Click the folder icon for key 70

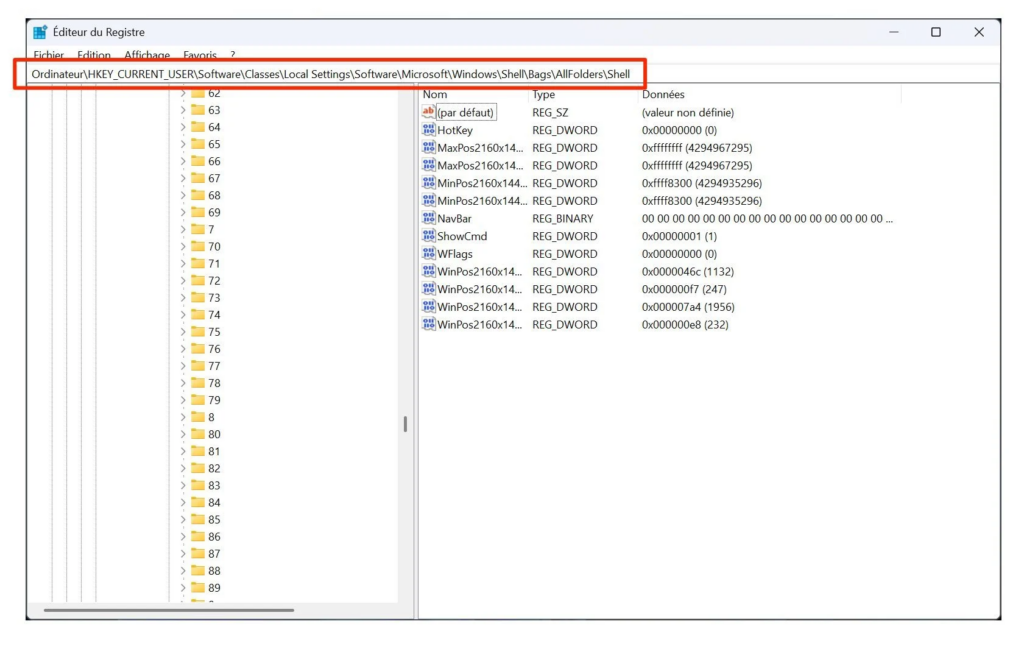tap(198, 246)
